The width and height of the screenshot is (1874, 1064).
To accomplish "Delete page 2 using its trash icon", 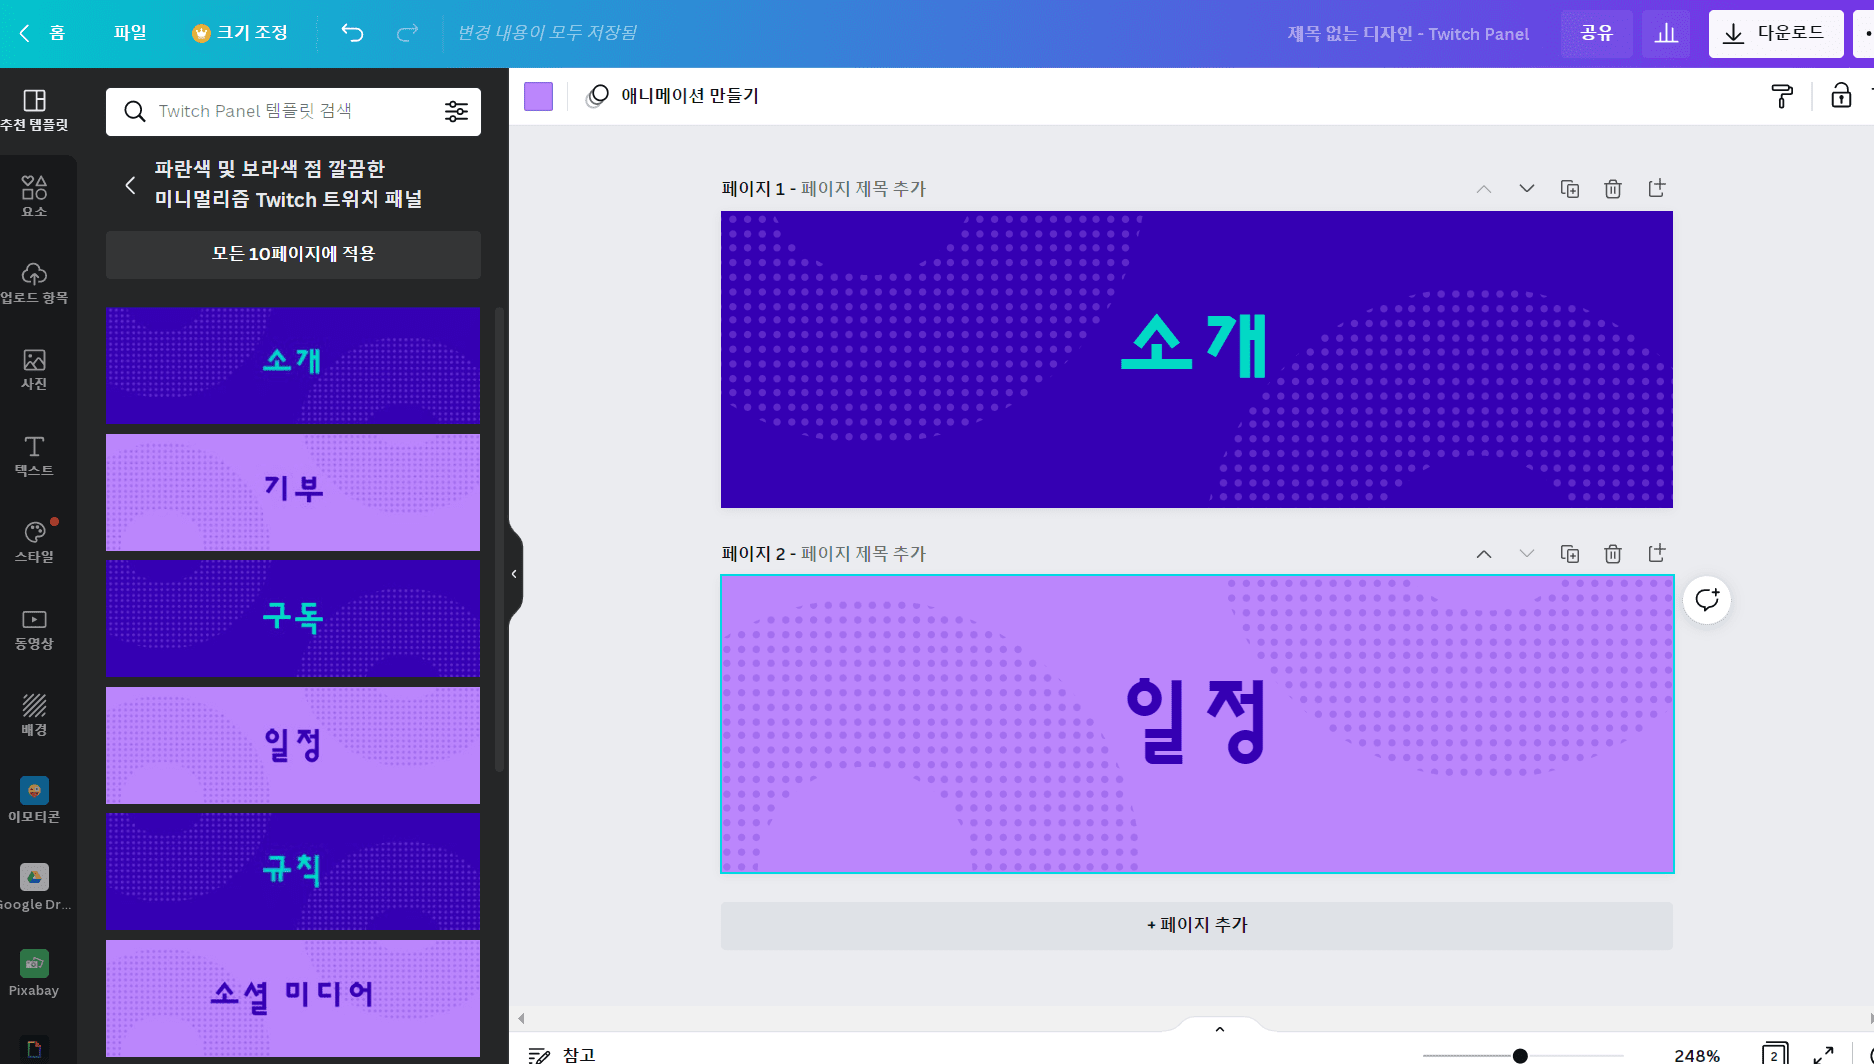I will tap(1612, 553).
